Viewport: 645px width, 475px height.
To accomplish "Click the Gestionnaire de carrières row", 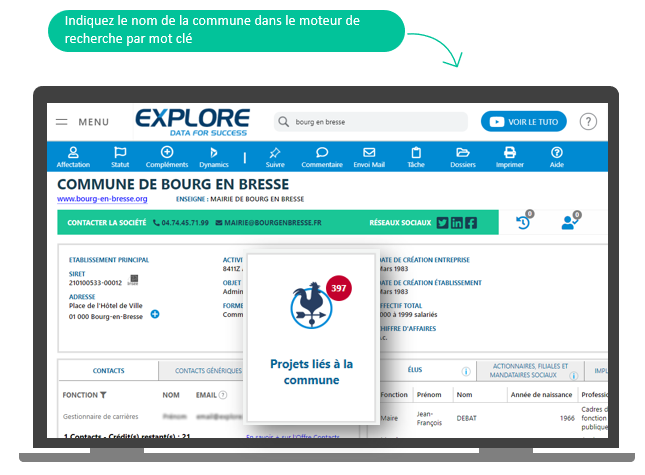I will pos(153,416).
